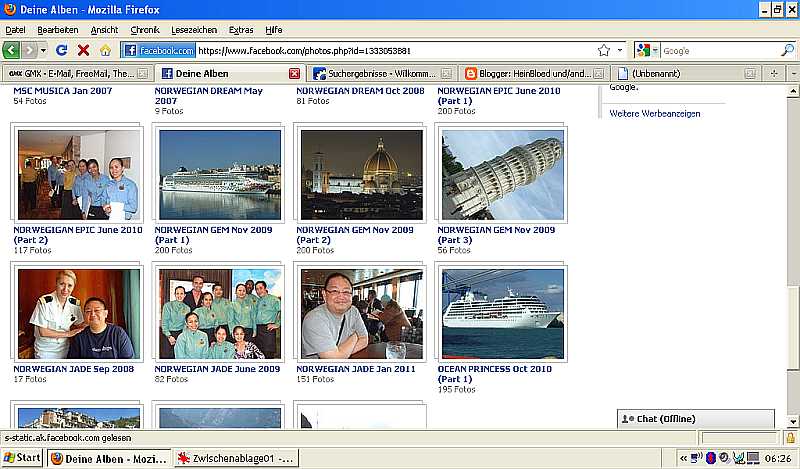800x469 pixels.
Task: Open NORWEGIAN GEM Nov 2009 (Part 3) title
Action: pos(496,235)
